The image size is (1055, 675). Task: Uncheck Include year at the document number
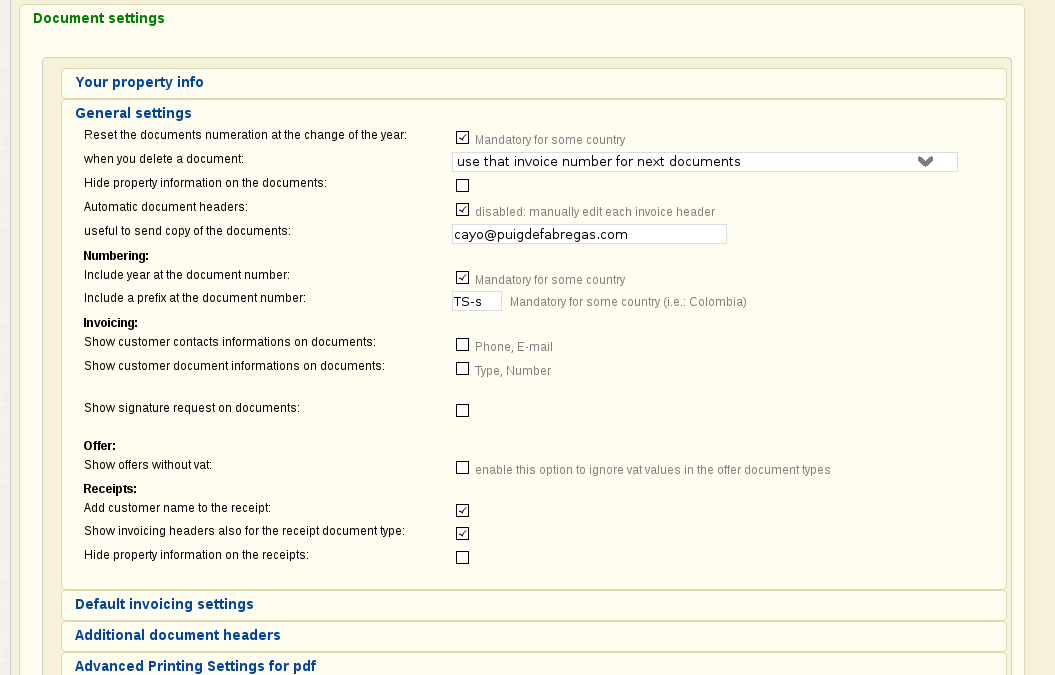(462, 278)
